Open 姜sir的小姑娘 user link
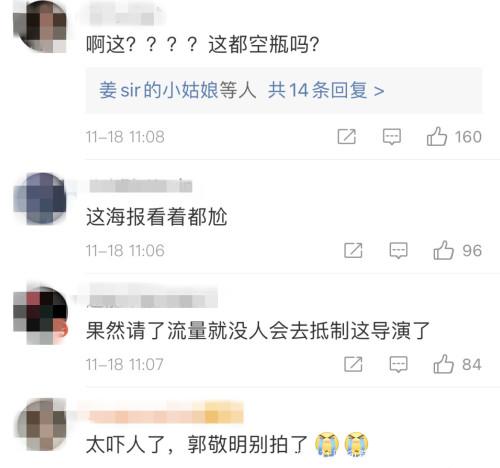Image resolution: width=500 pixels, height=468 pixels. [x=159, y=90]
